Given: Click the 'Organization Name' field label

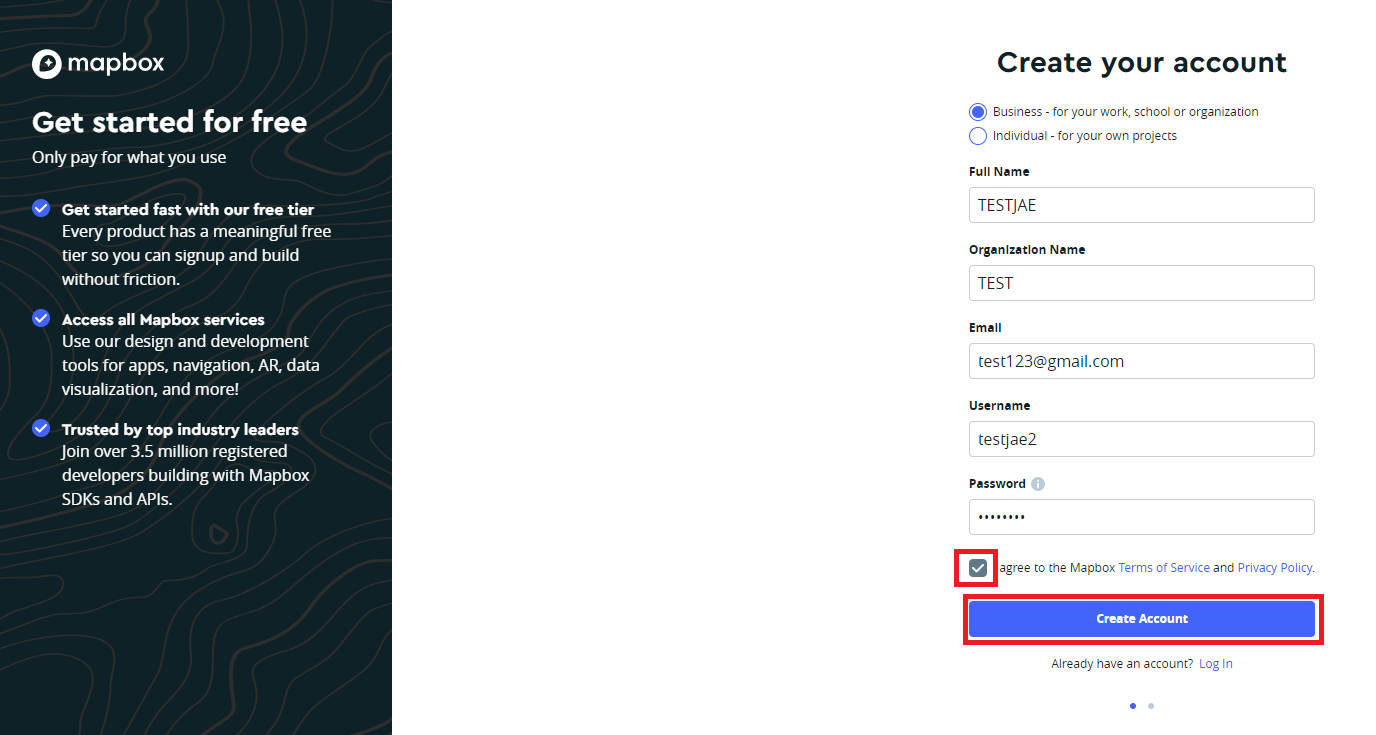Looking at the screenshot, I should [x=1027, y=250].
